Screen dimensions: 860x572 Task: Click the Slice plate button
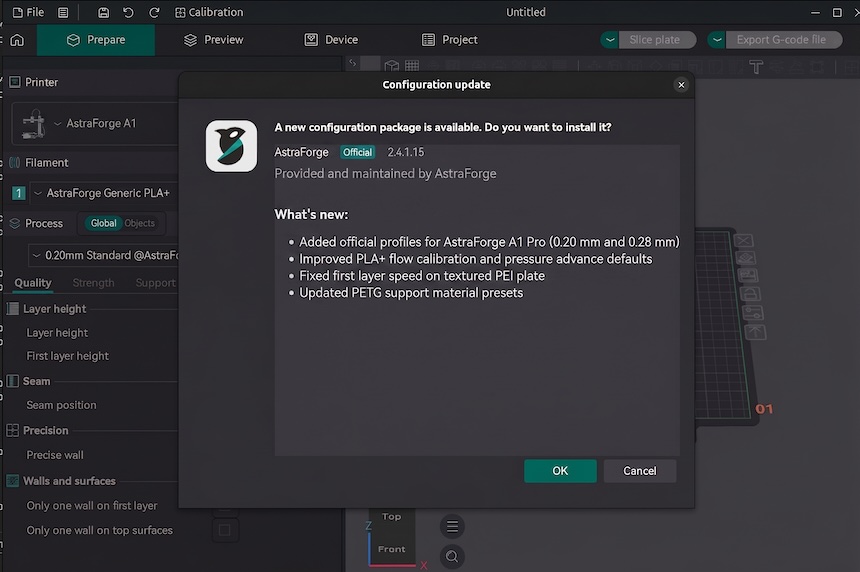[x=657, y=40]
